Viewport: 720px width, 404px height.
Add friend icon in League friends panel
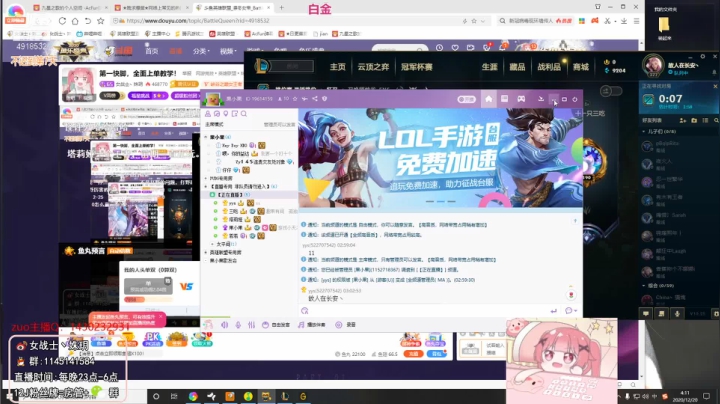(x=683, y=120)
